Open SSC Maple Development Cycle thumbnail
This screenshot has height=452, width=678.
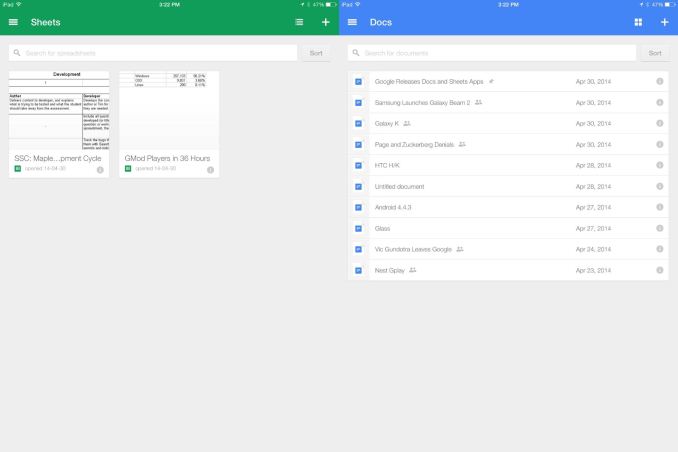pyautogui.click(x=59, y=111)
